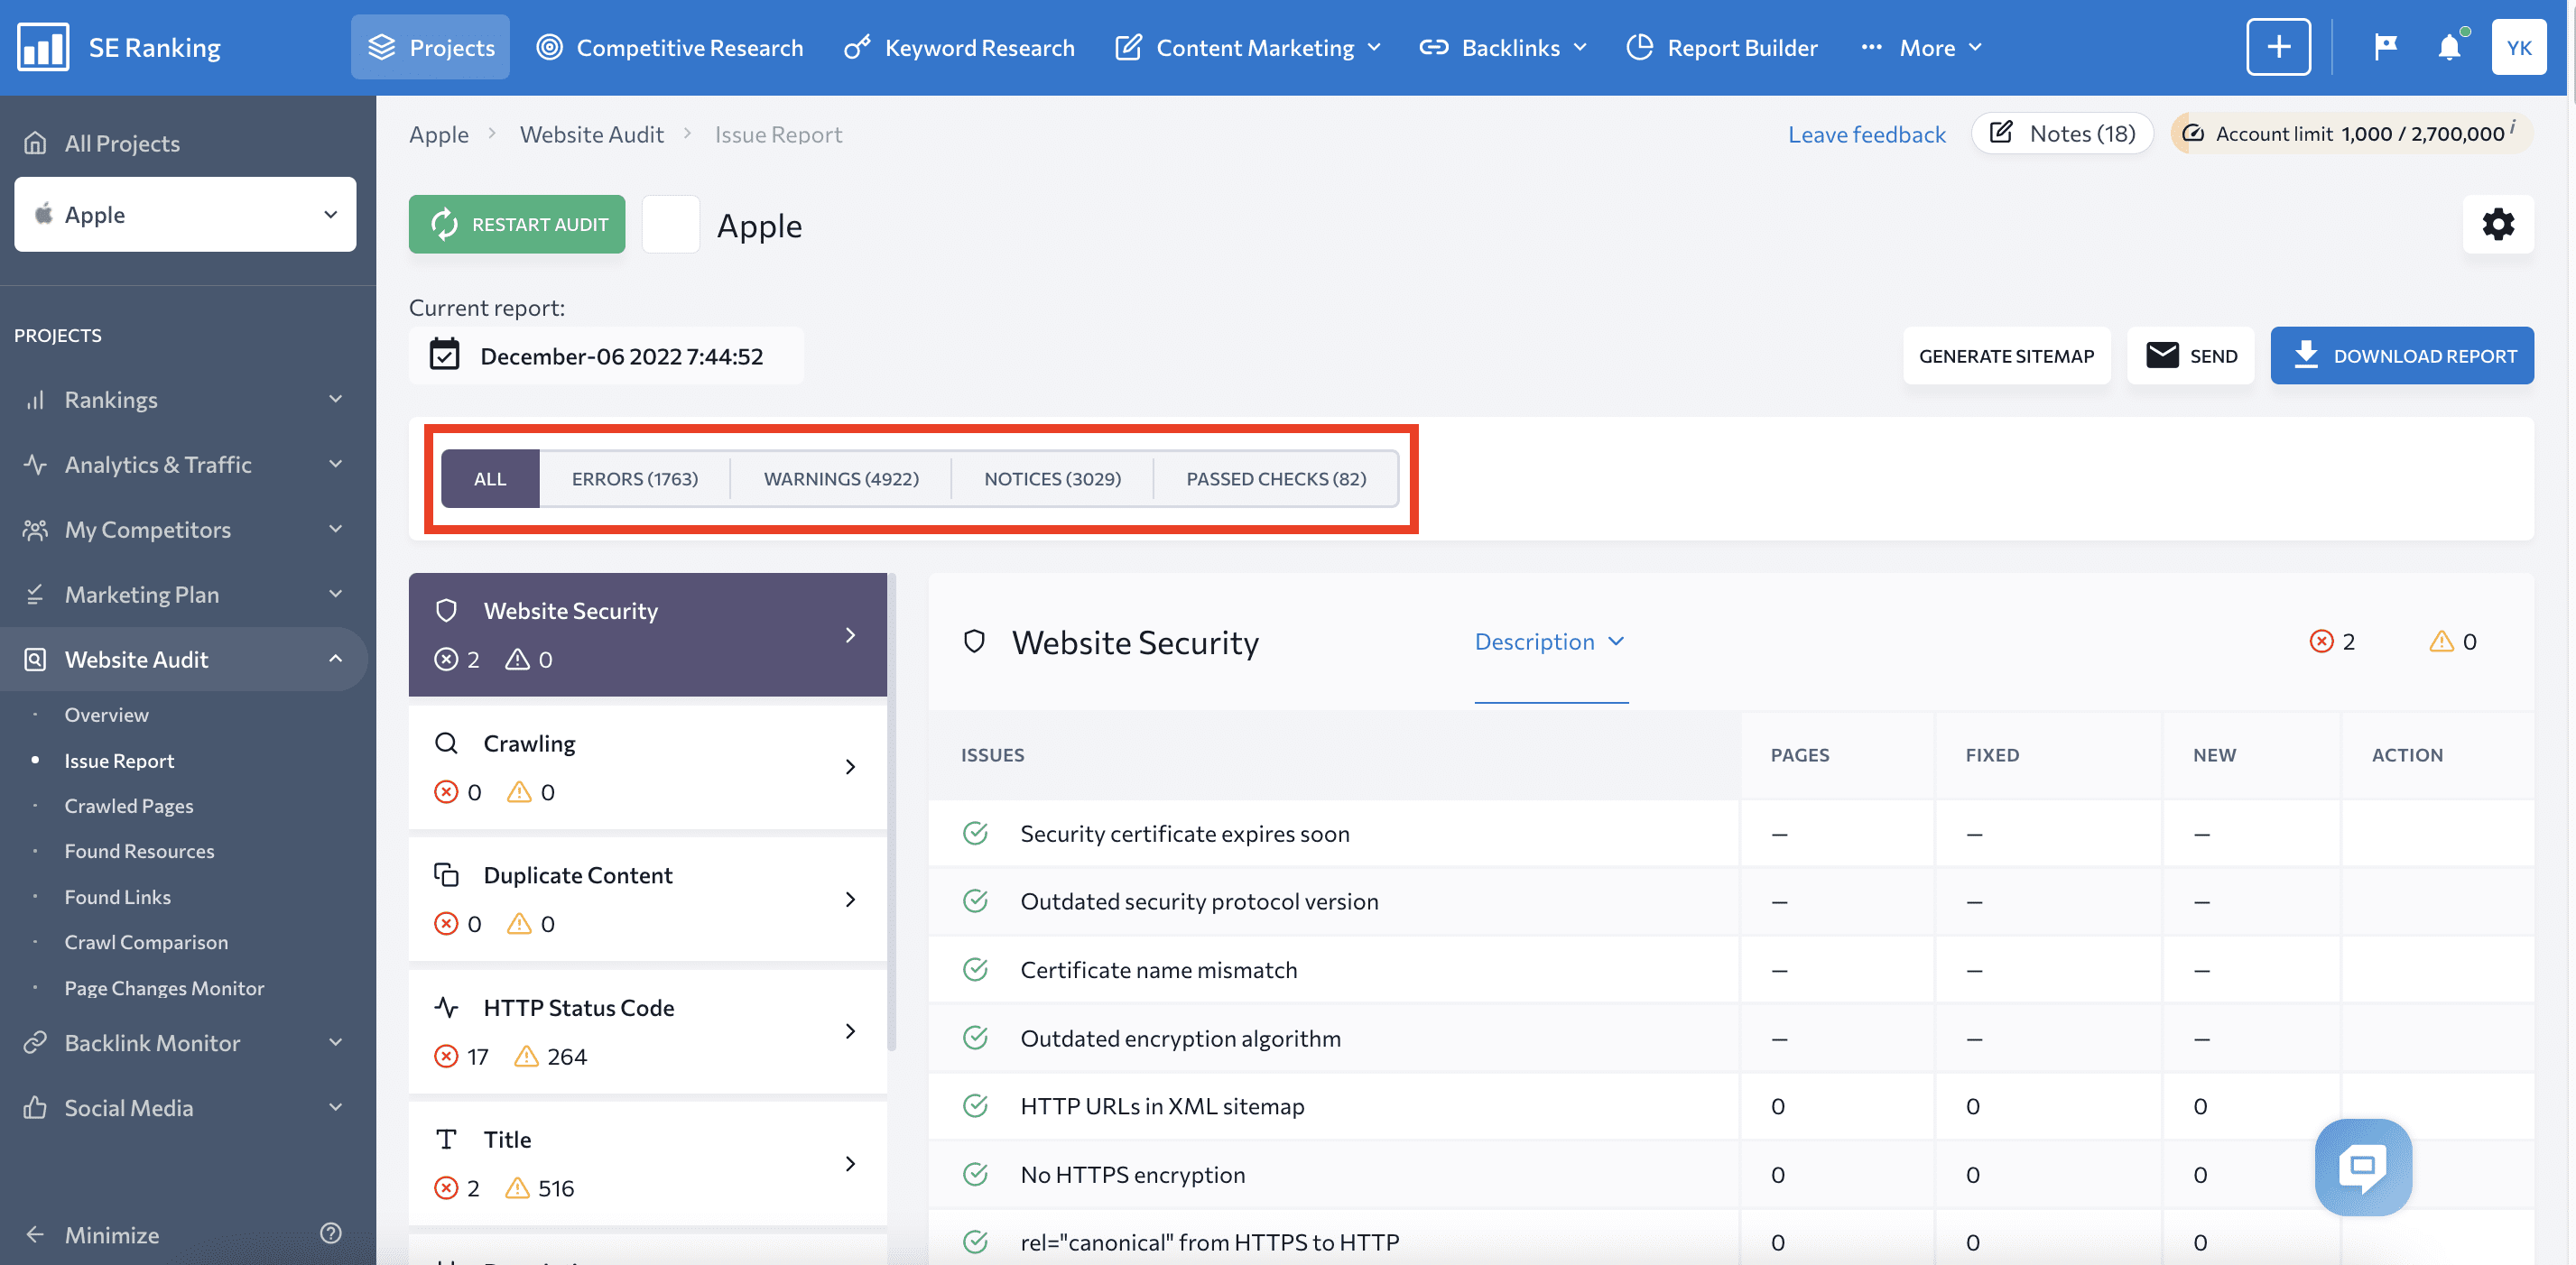The image size is (2576, 1265).
Task: Click DOWNLOAD REPORT button
Action: 2402,356
